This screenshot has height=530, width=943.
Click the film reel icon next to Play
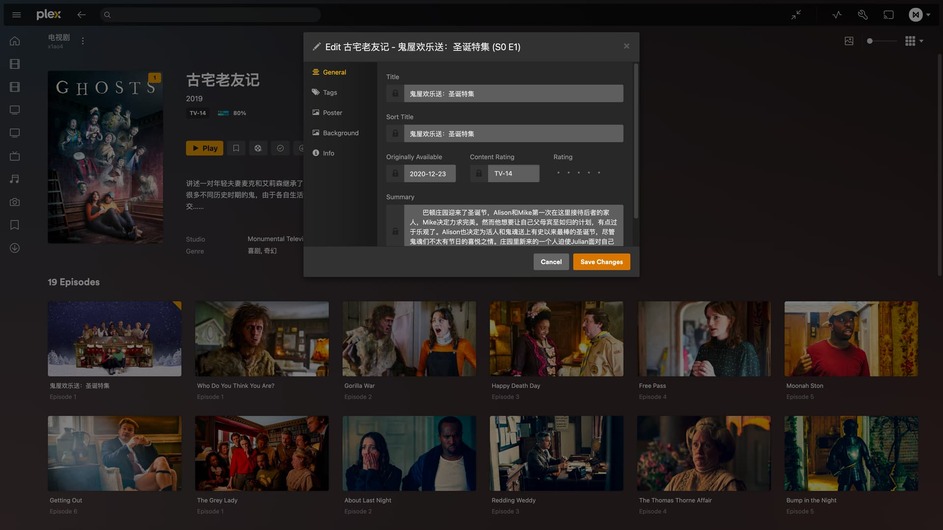pos(258,148)
